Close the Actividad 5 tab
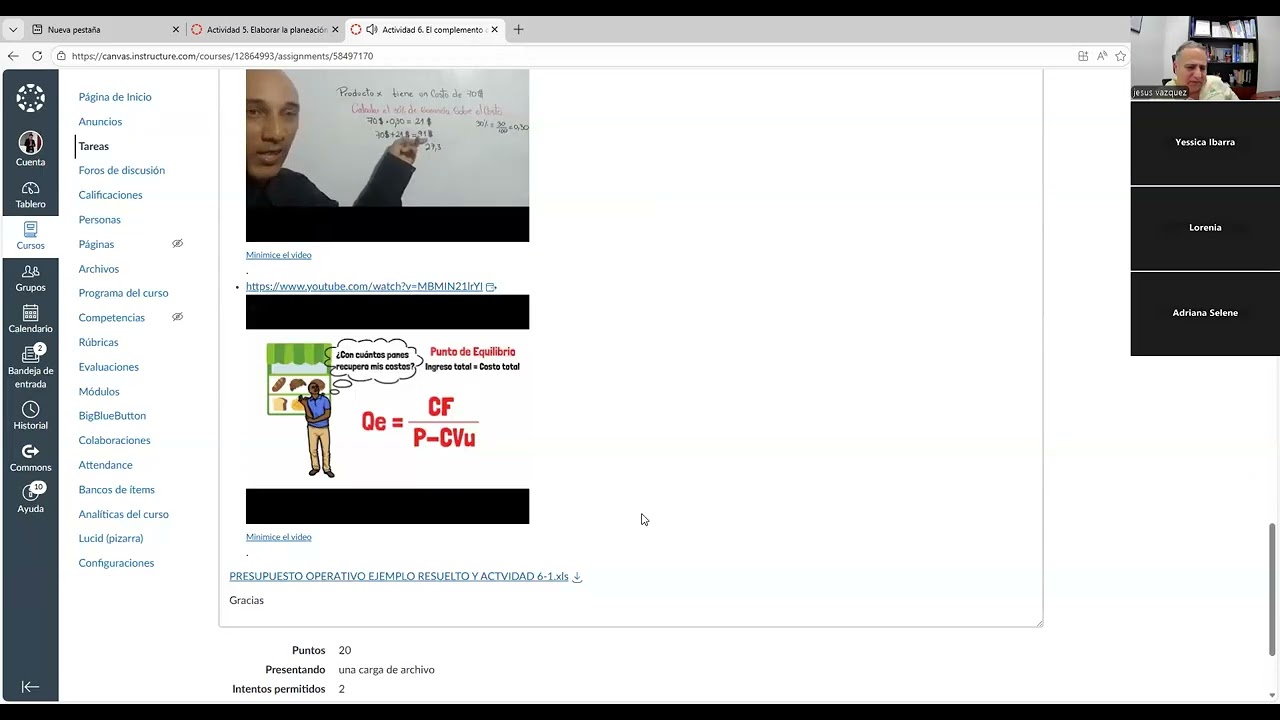The image size is (1280, 720). pos(335,30)
